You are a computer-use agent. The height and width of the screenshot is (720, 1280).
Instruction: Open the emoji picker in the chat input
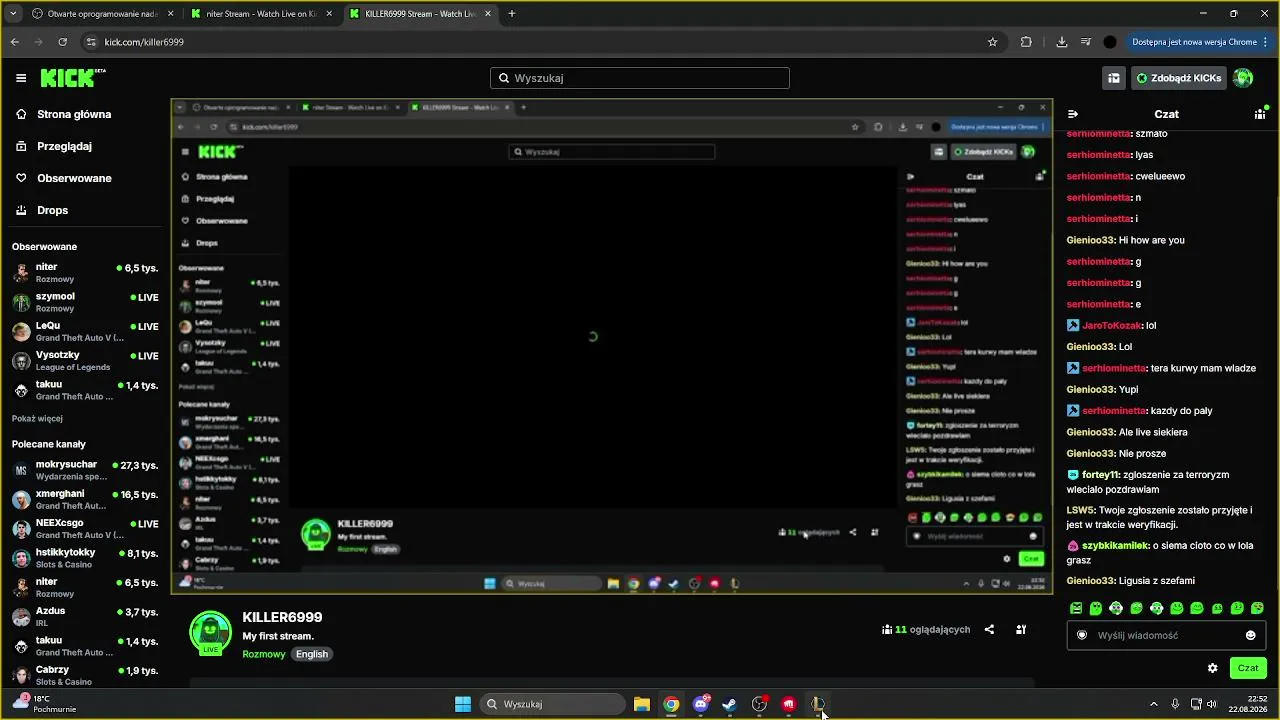click(x=1251, y=635)
